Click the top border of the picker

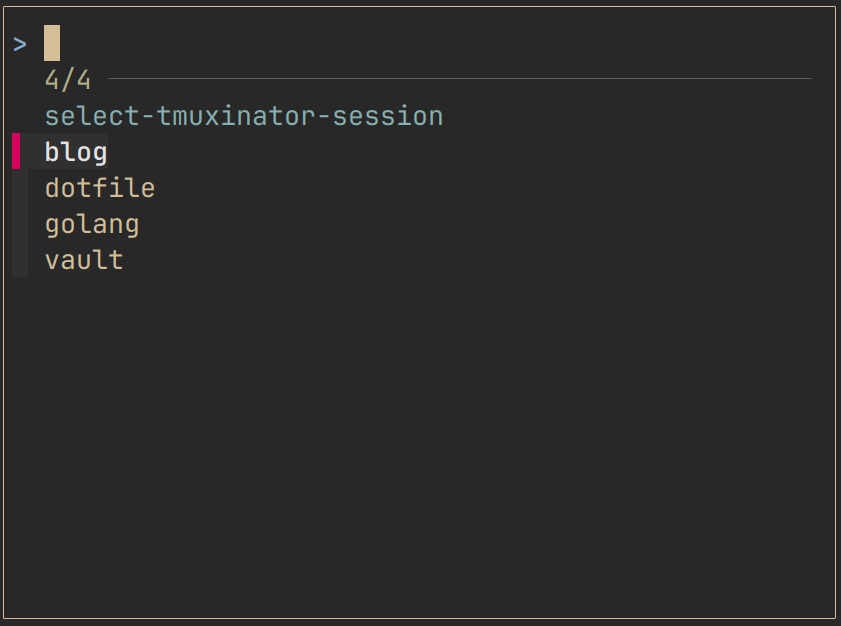click(x=420, y=7)
